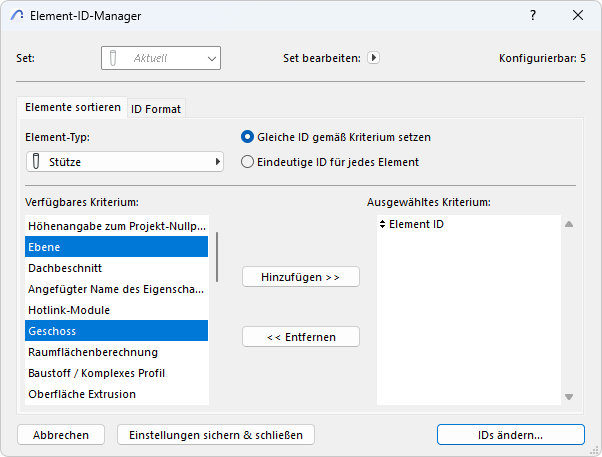Click the << Entfernen button
Image resolution: width=602 pixels, height=457 pixels.
(x=300, y=337)
